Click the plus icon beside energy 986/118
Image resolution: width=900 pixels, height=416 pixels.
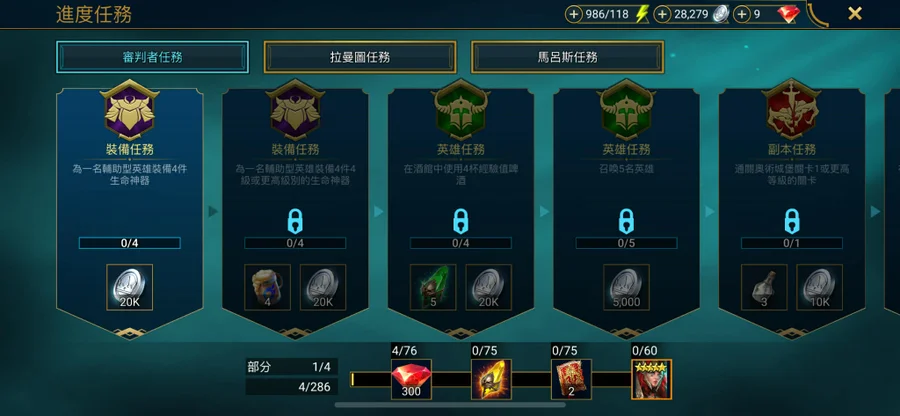coord(573,14)
